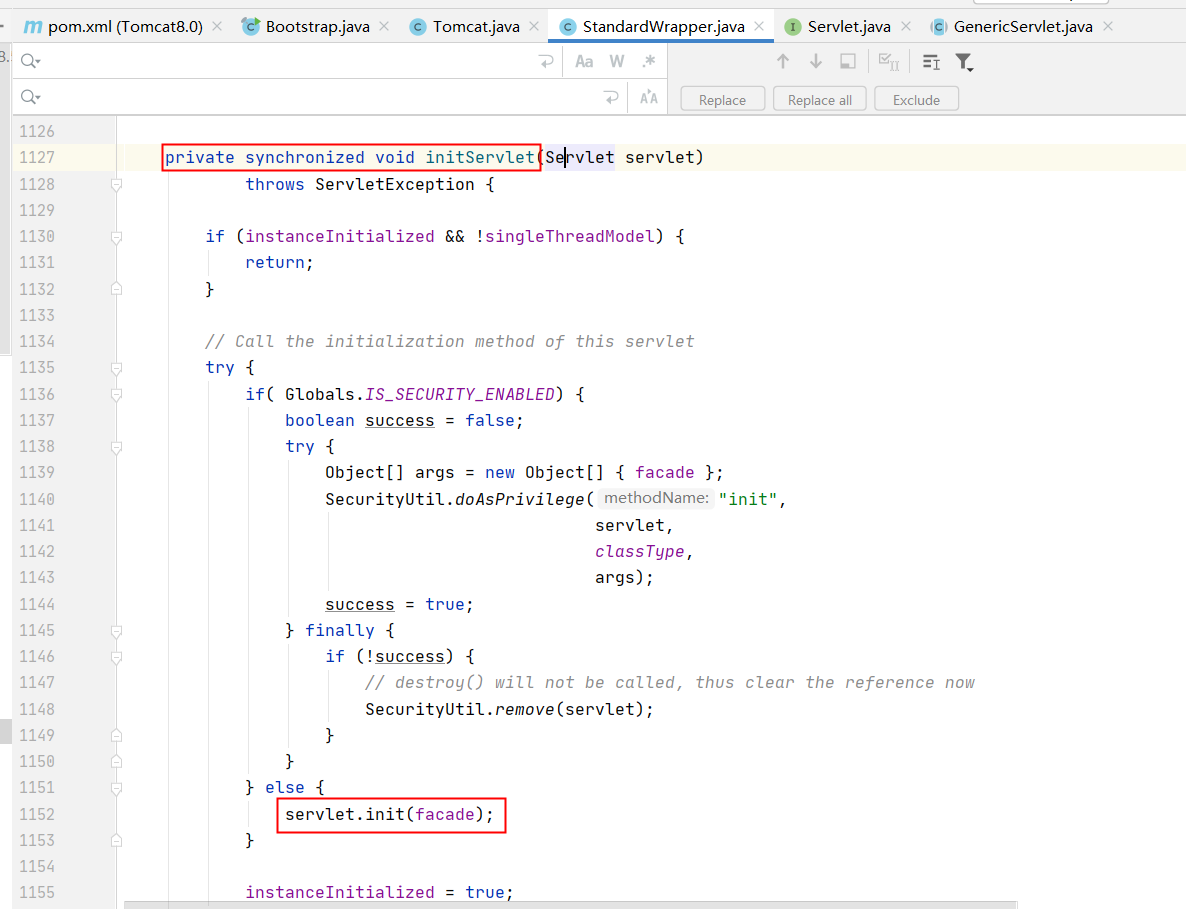Click the Replace button
This screenshot has height=909, width=1186.
click(722, 100)
